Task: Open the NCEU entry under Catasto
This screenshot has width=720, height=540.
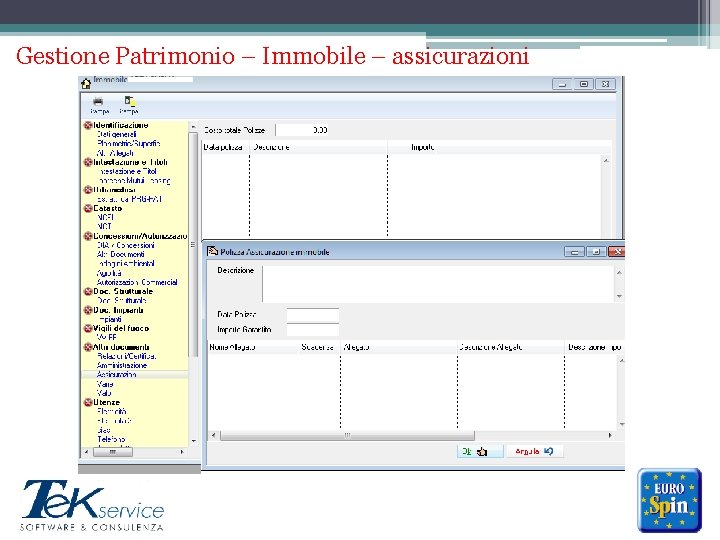Action: (x=106, y=217)
